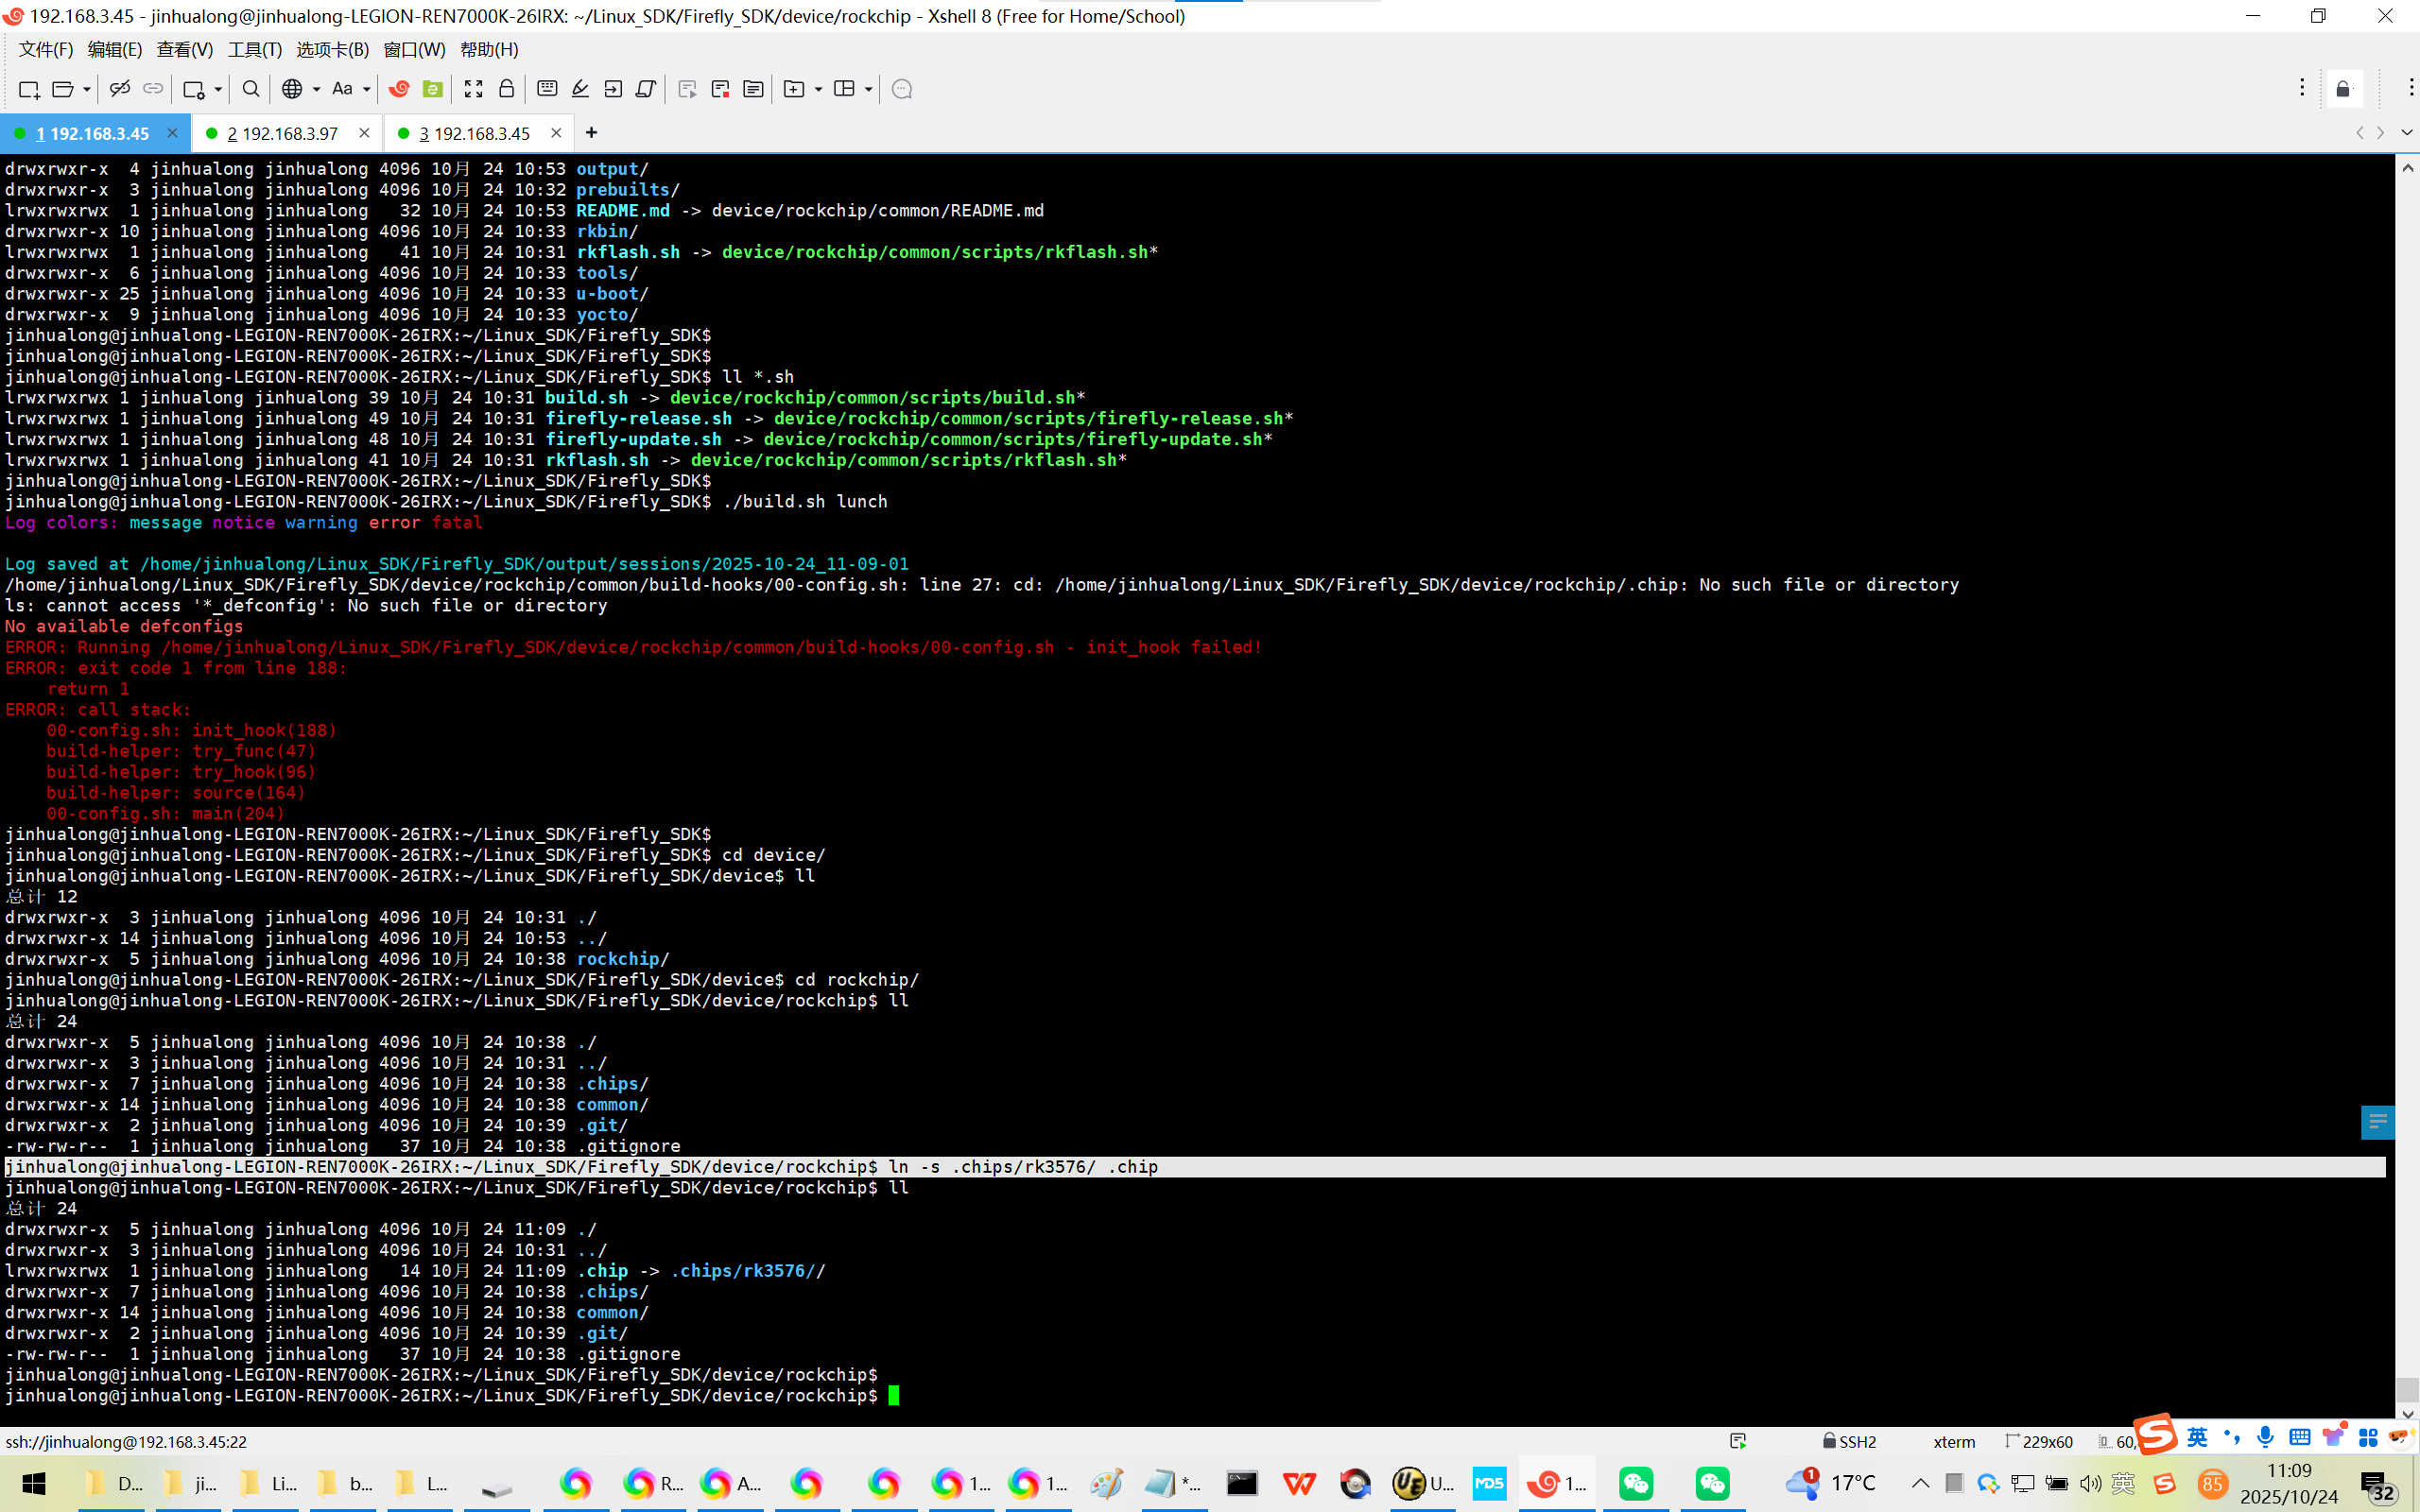
Task: Toggle the lock button at toolbar right
Action: click(2343, 89)
